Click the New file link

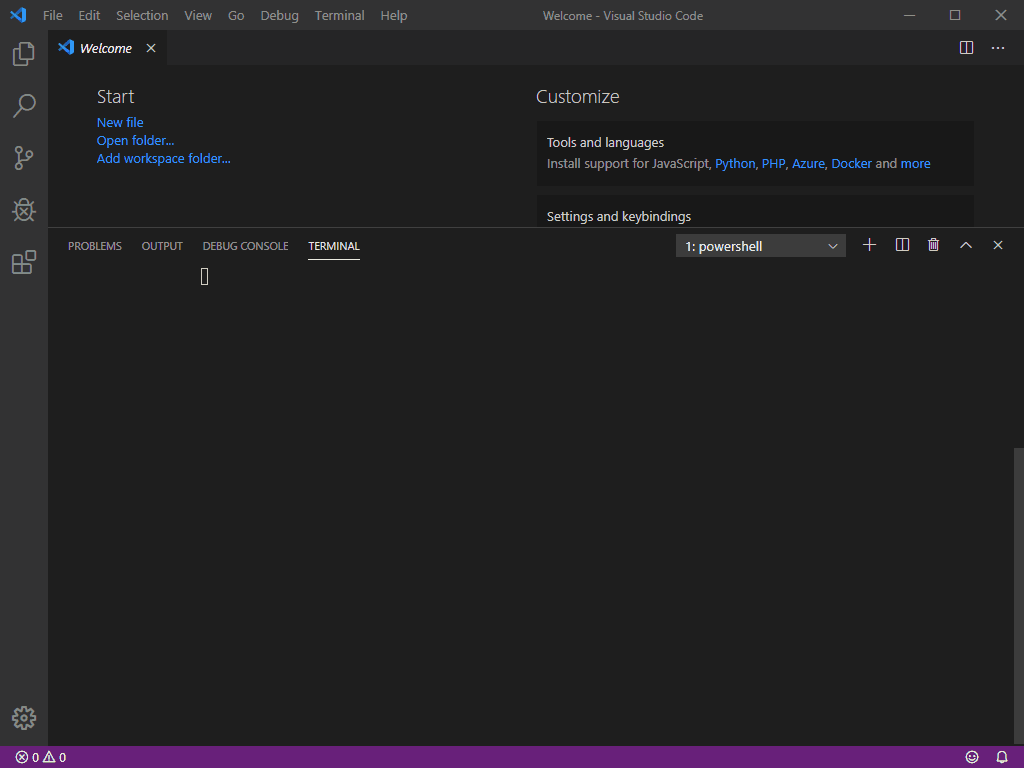tap(120, 123)
